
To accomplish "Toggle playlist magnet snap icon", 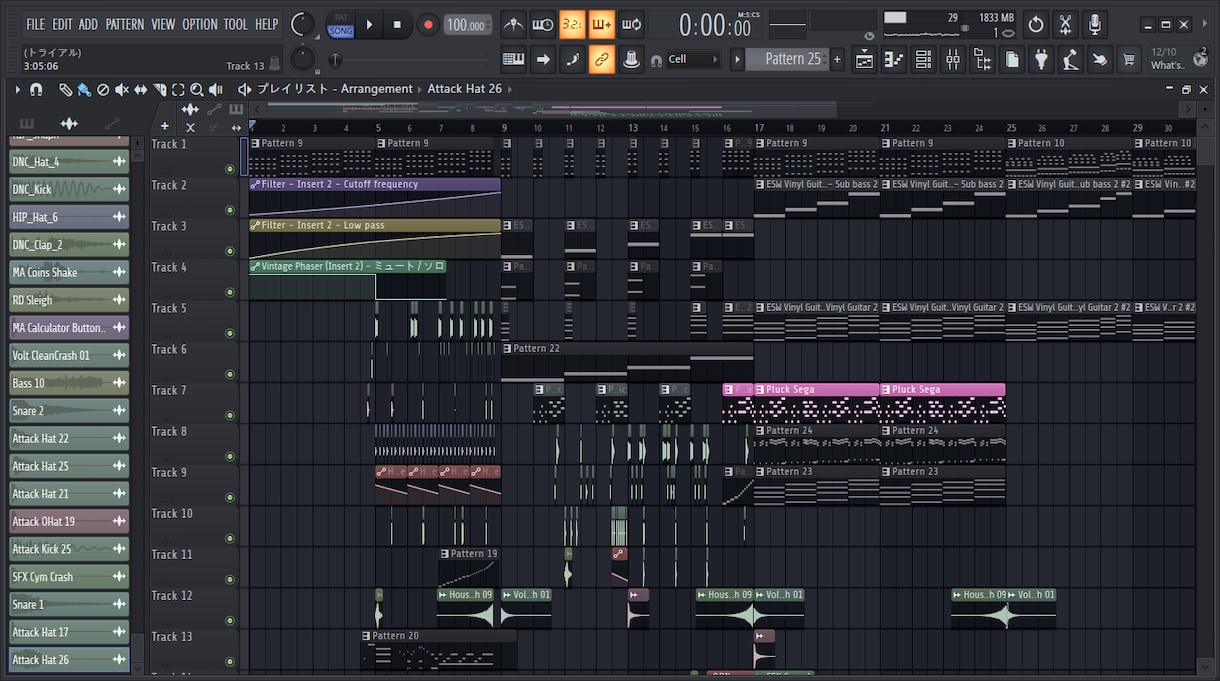I will (36, 89).
